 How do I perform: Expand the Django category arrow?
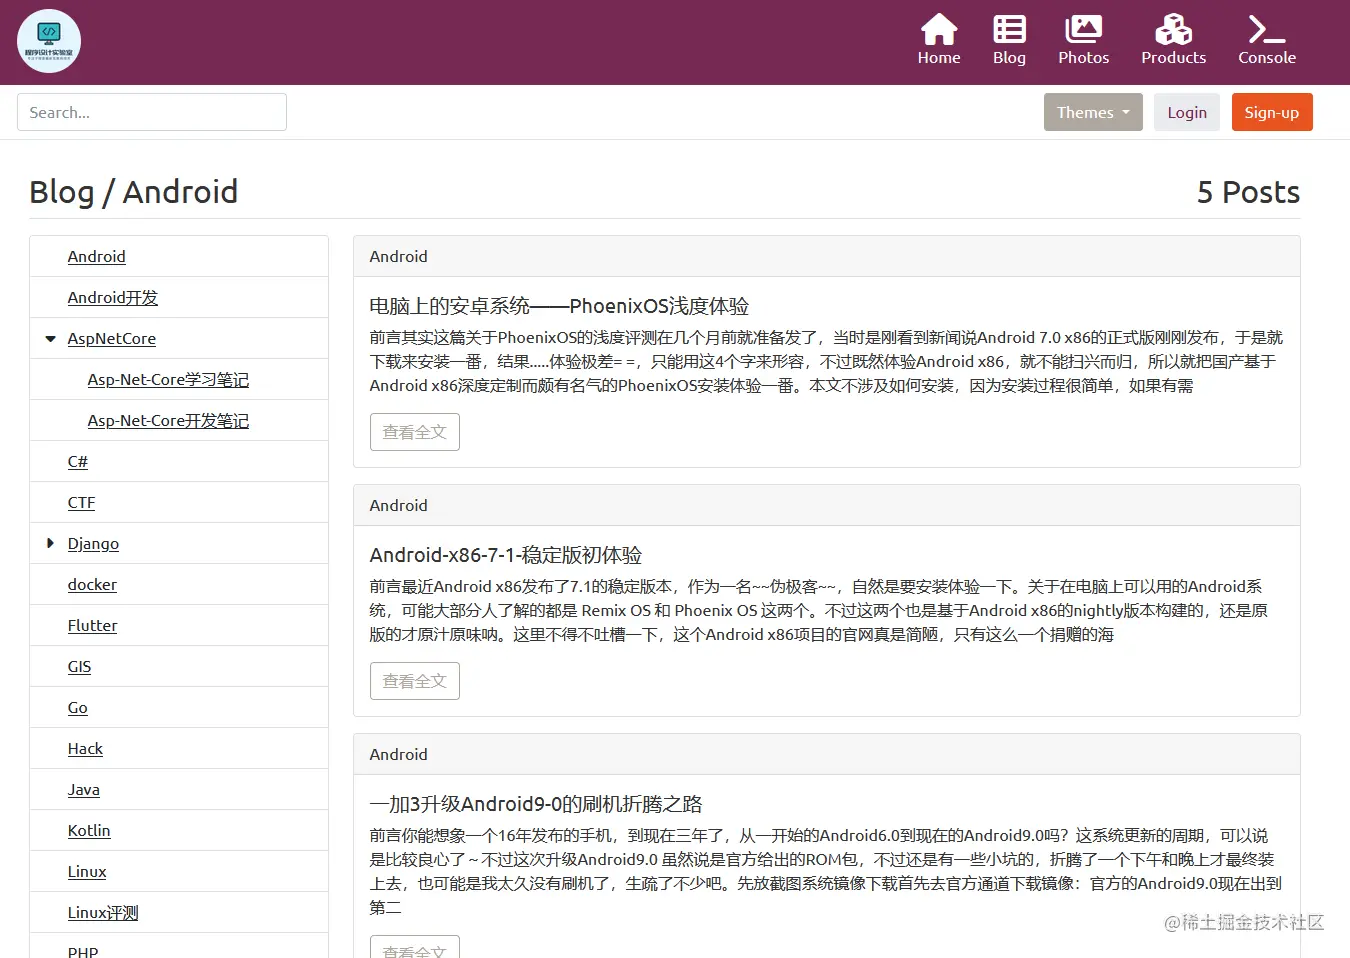coord(50,543)
